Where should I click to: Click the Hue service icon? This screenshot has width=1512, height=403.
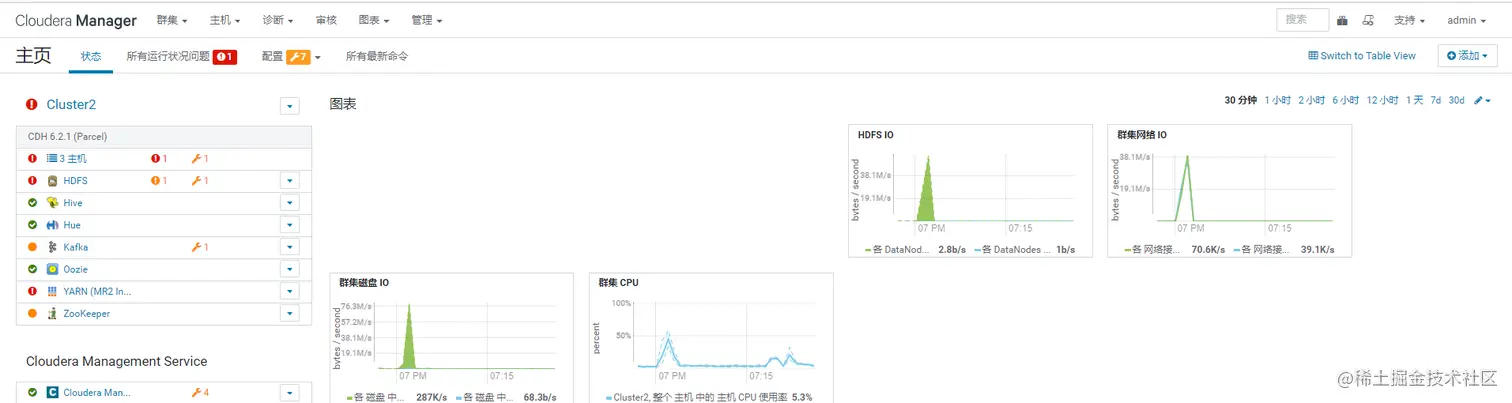[x=53, y=225]
